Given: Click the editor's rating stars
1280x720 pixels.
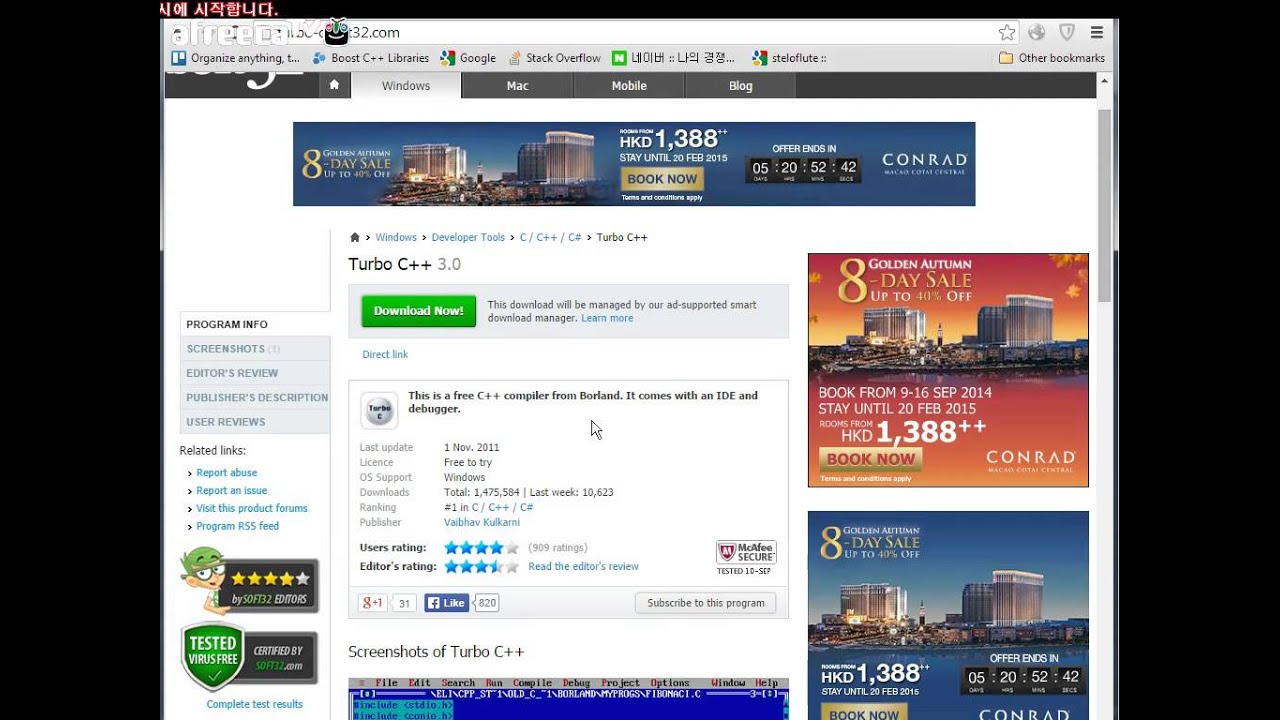Looking at the screenshot, I should tap(482, 566).
